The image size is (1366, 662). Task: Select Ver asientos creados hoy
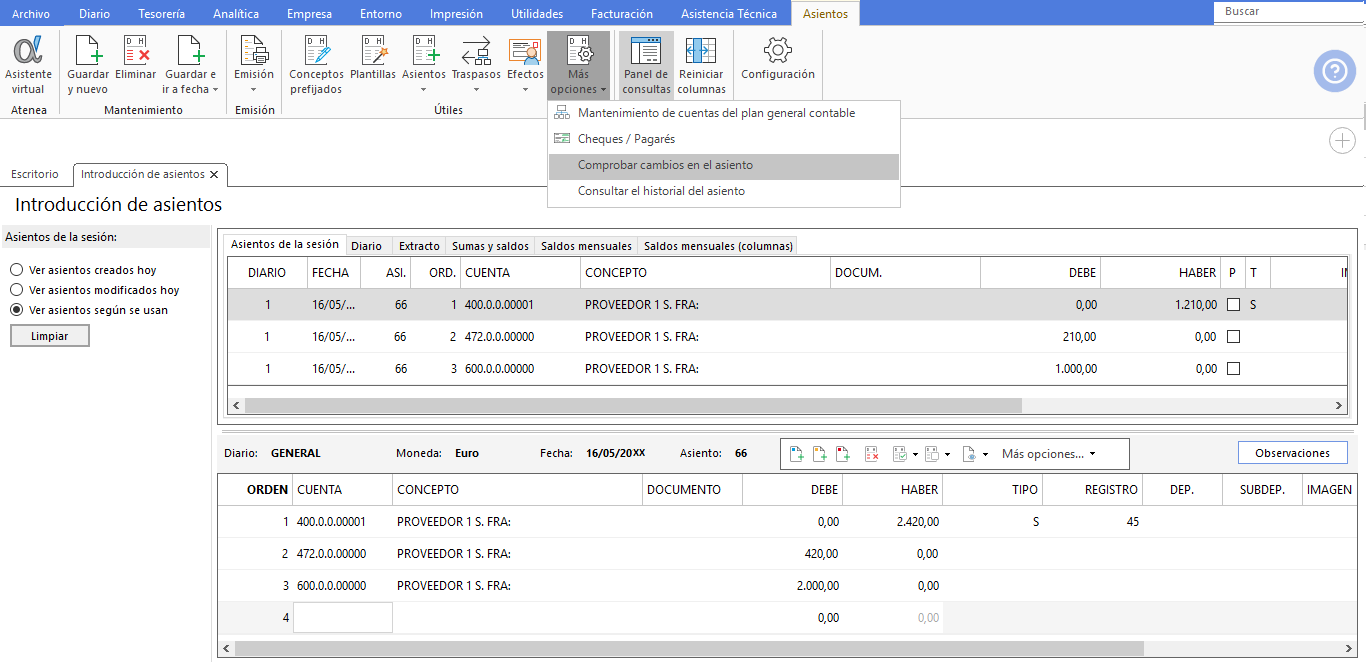pos(16,270)
